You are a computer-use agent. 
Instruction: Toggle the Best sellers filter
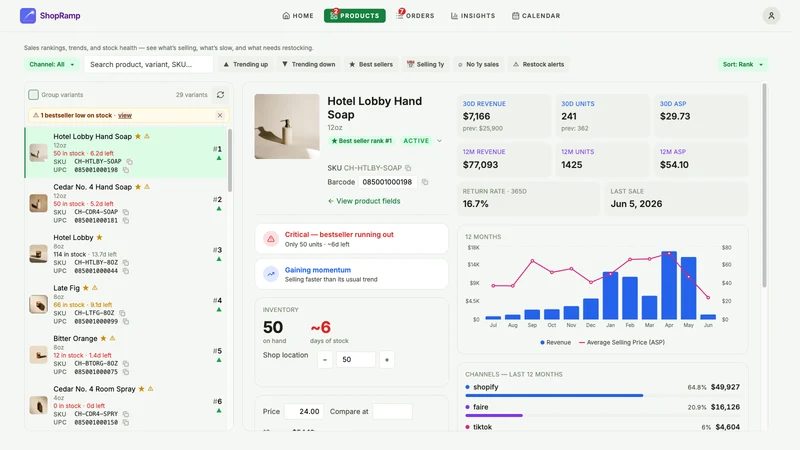[371, 64]
